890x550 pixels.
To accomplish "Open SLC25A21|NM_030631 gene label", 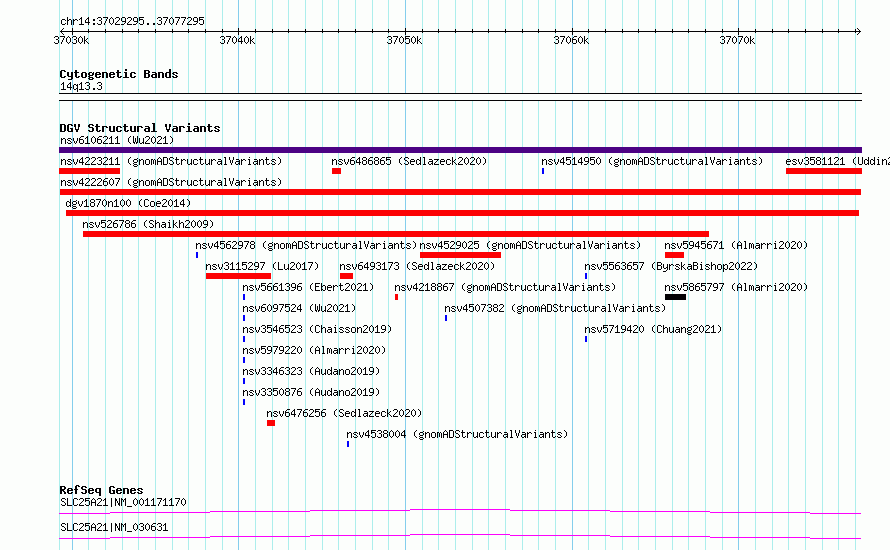I will (114, 527).
